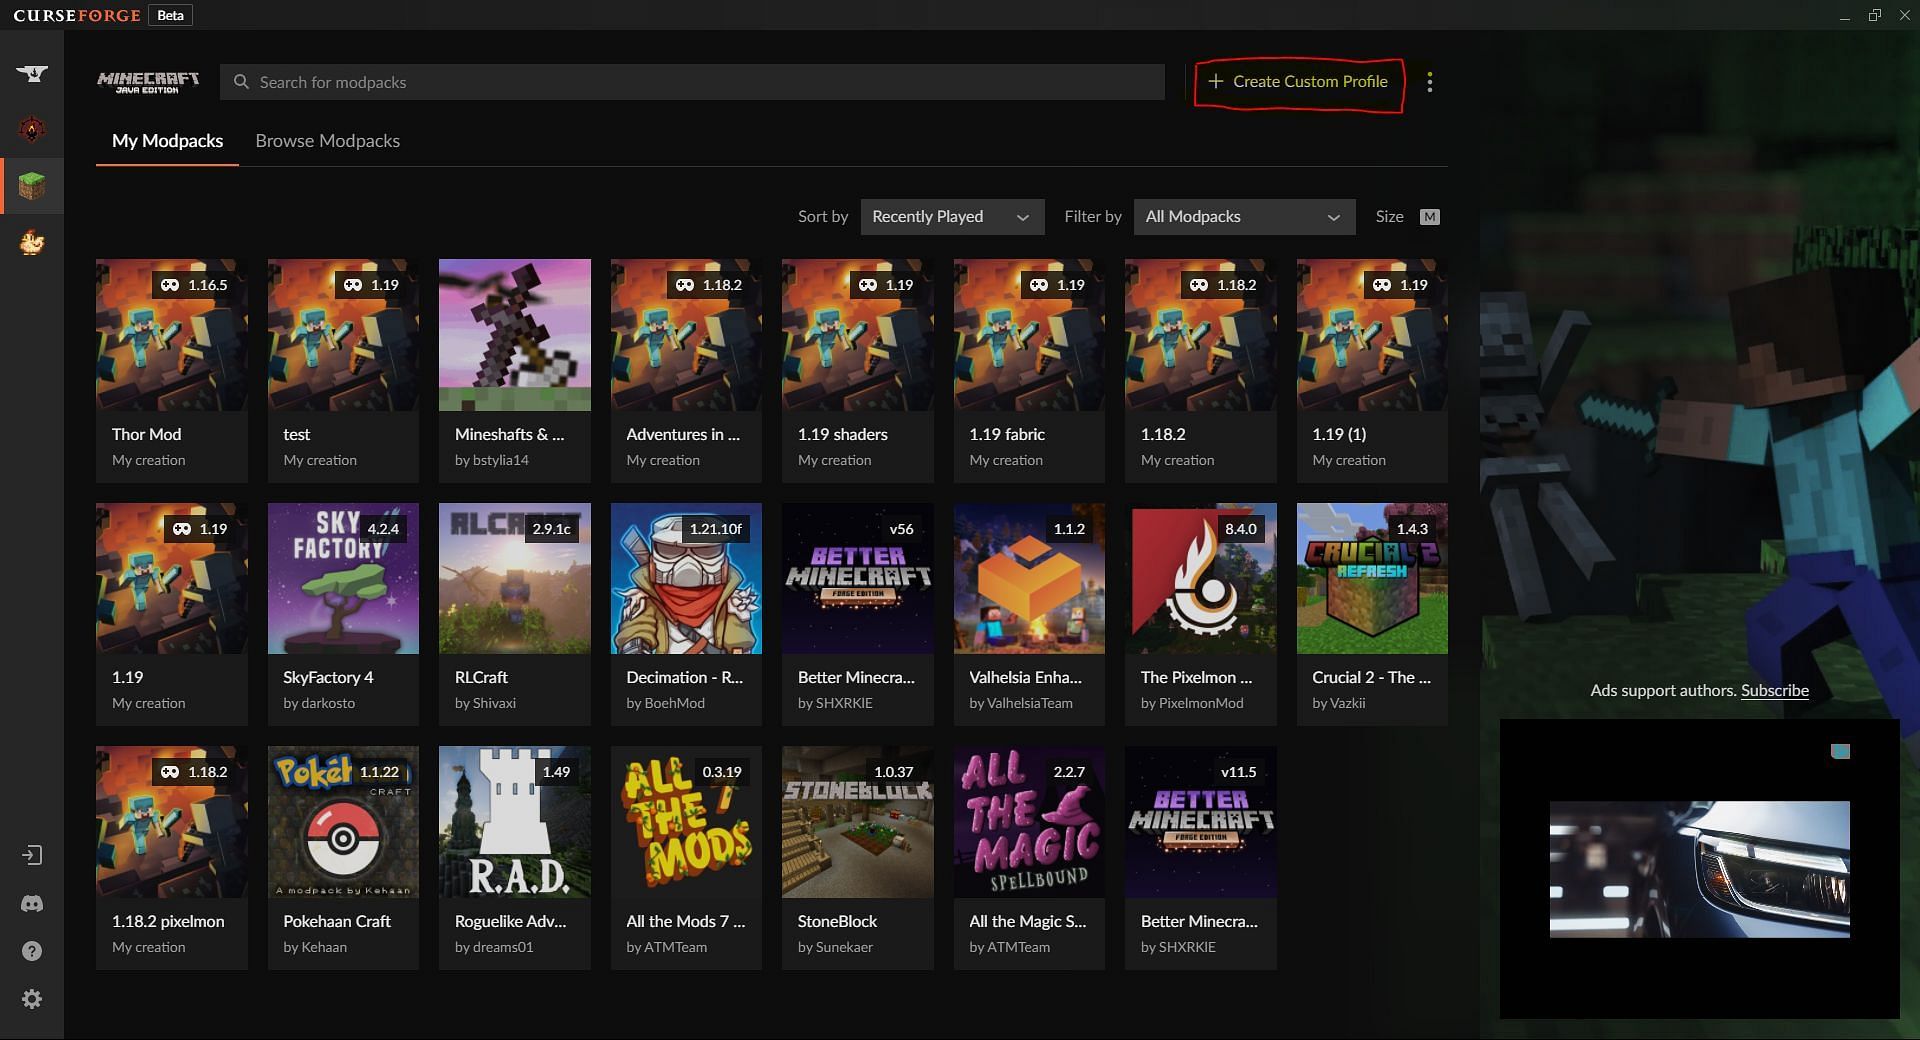Click the 'by Vazkii' author text

[1338, 703]
